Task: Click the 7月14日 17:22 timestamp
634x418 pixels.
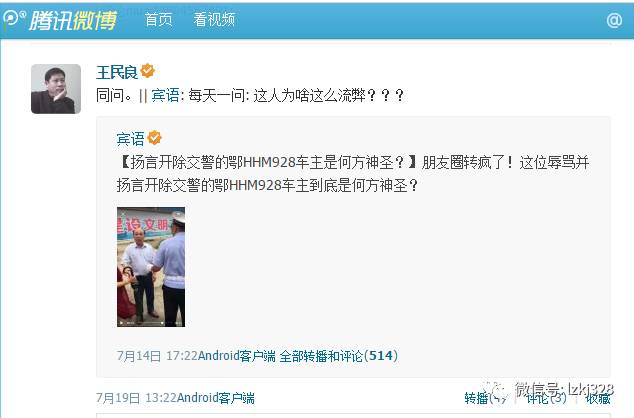Action: coord(157,356)
